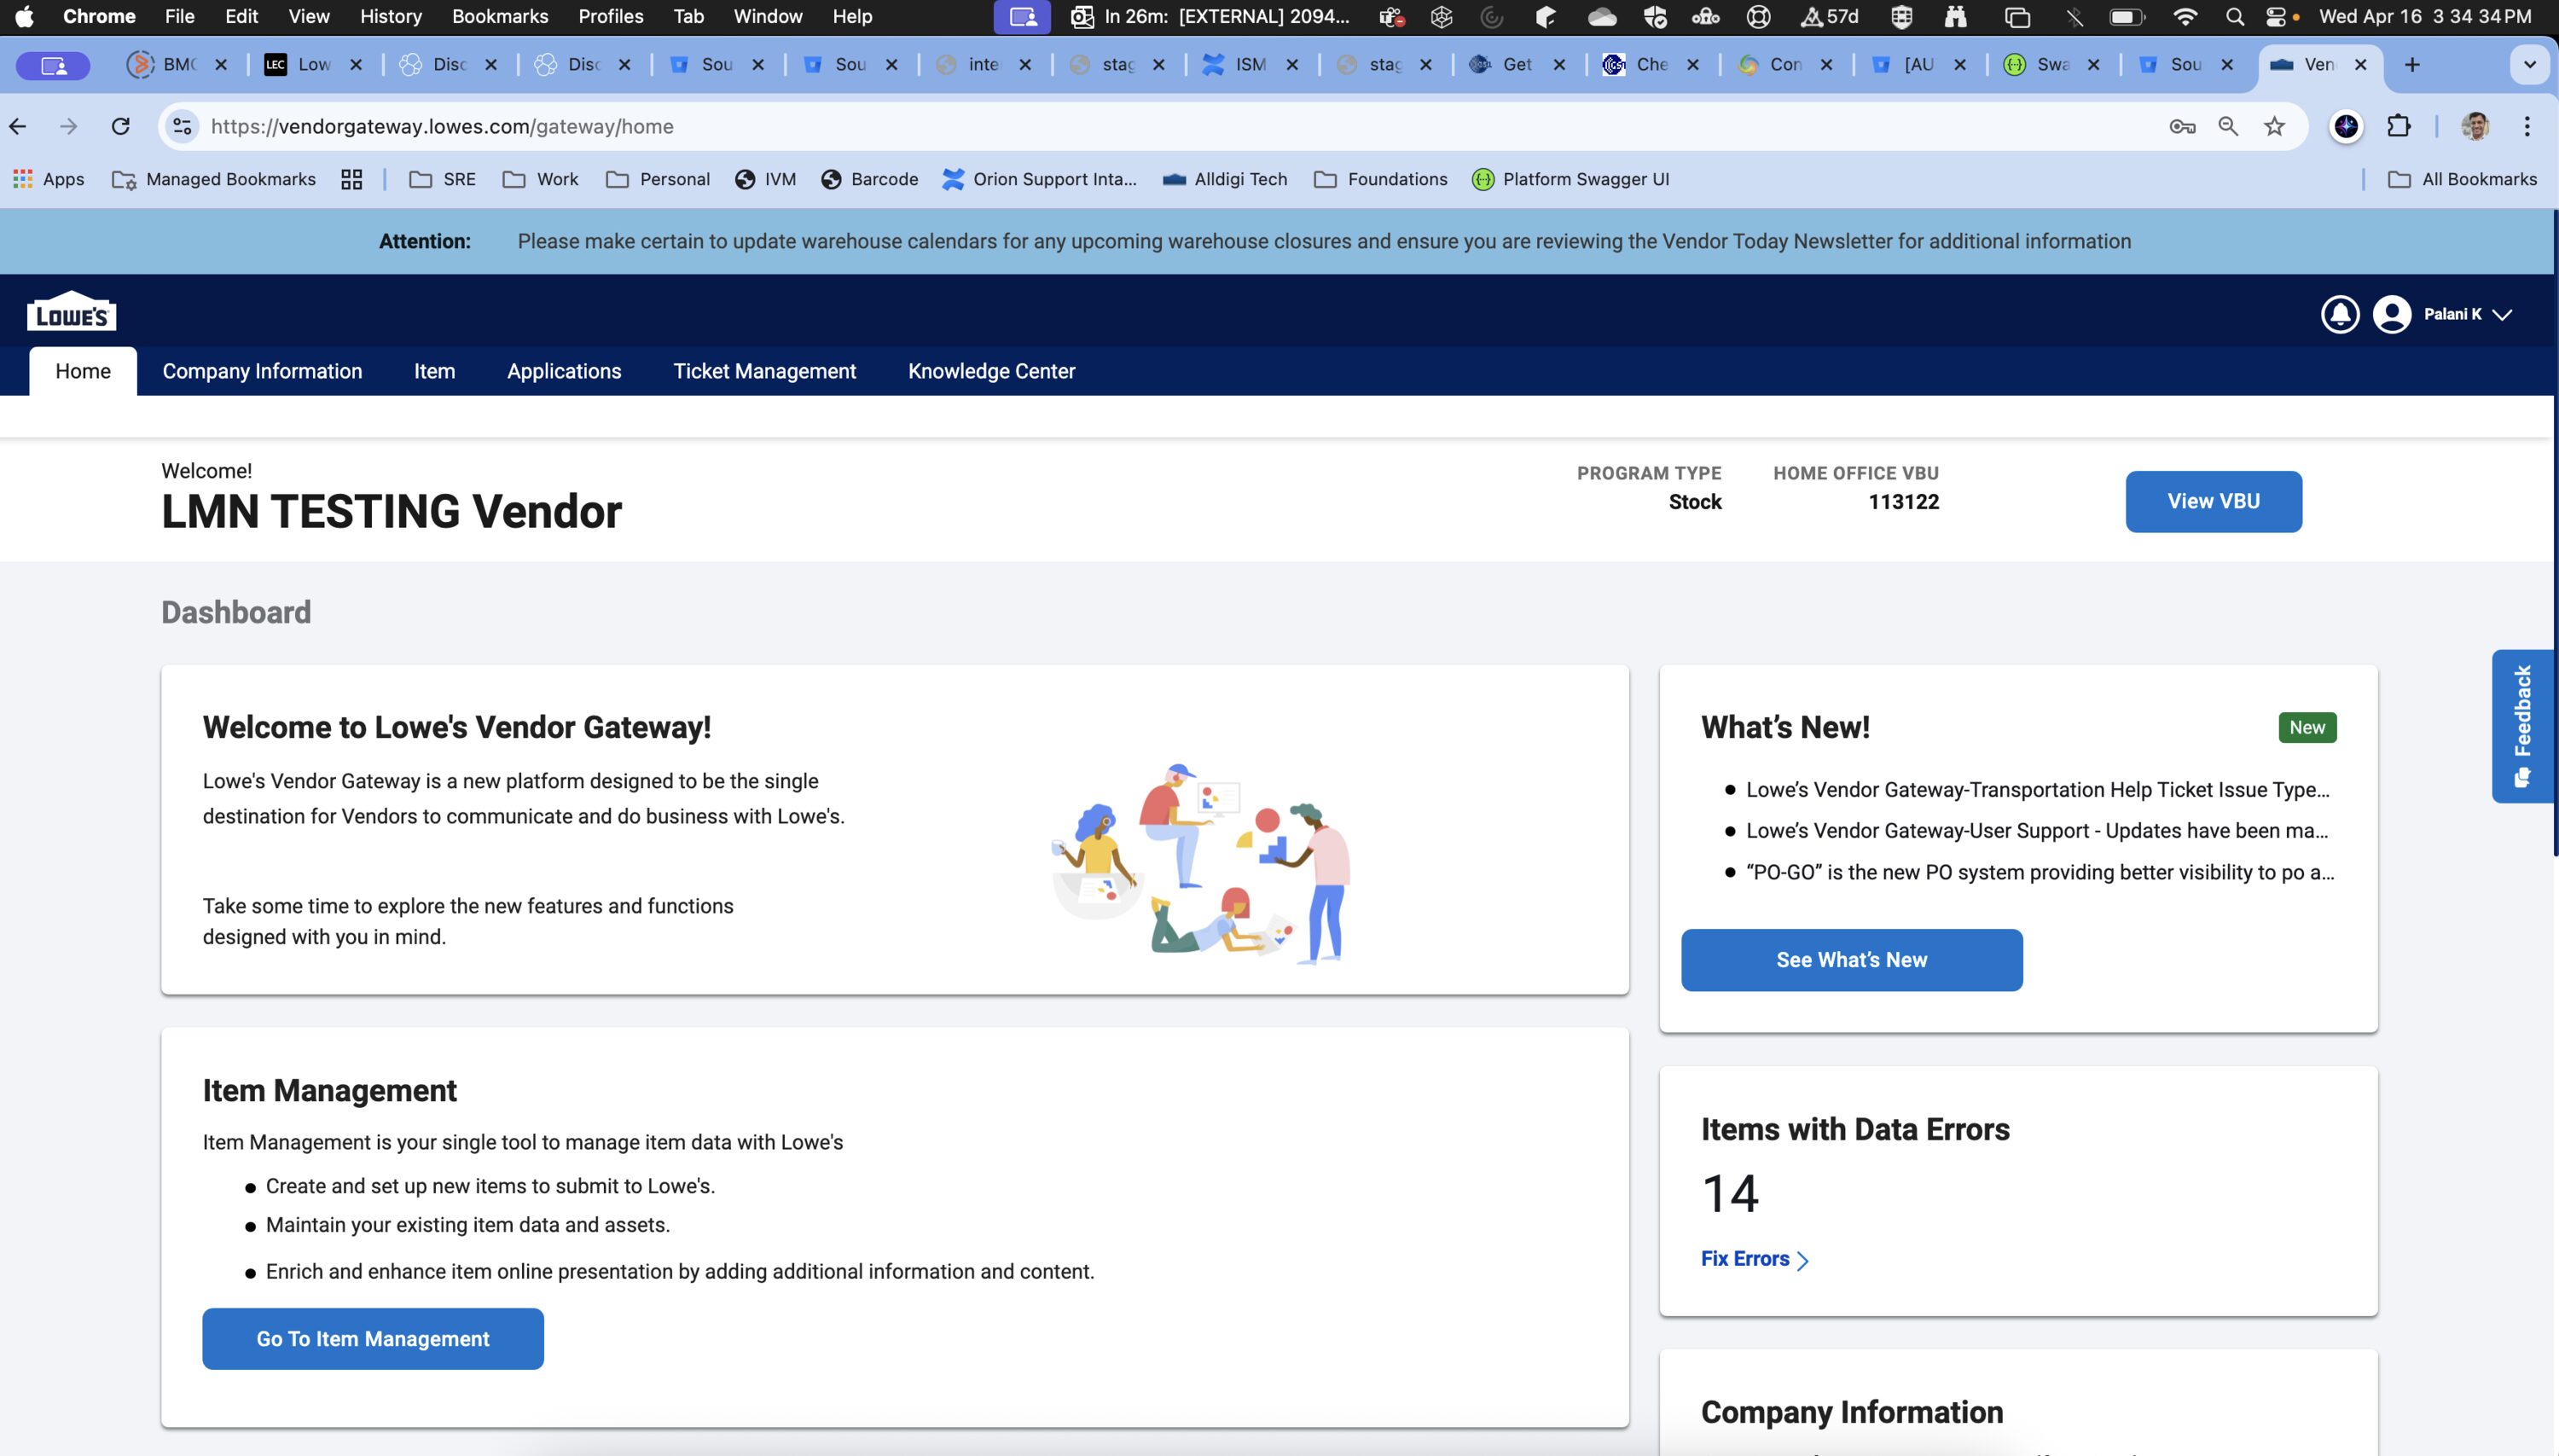The width and height of the screenshot is (2559, 1456).
Task: Switch to the ISM browser tab
Action: click(x=1250, y=65)
